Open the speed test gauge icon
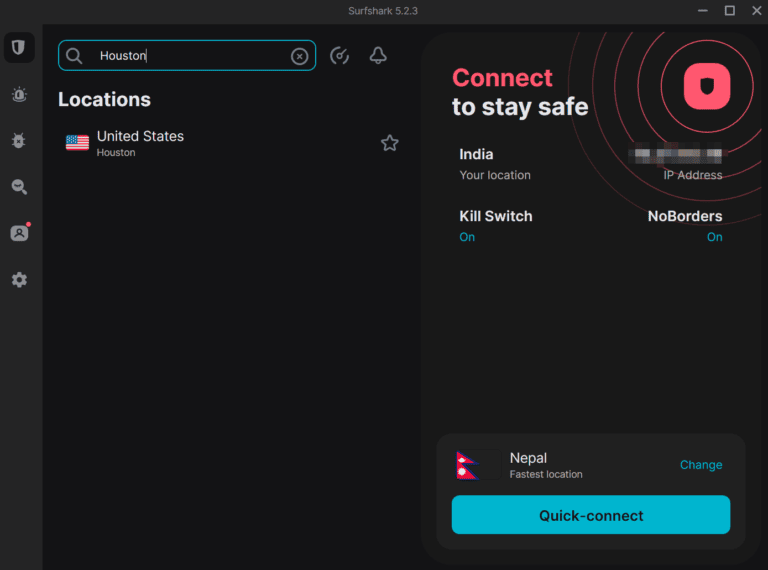 click(x=339, y=56)
